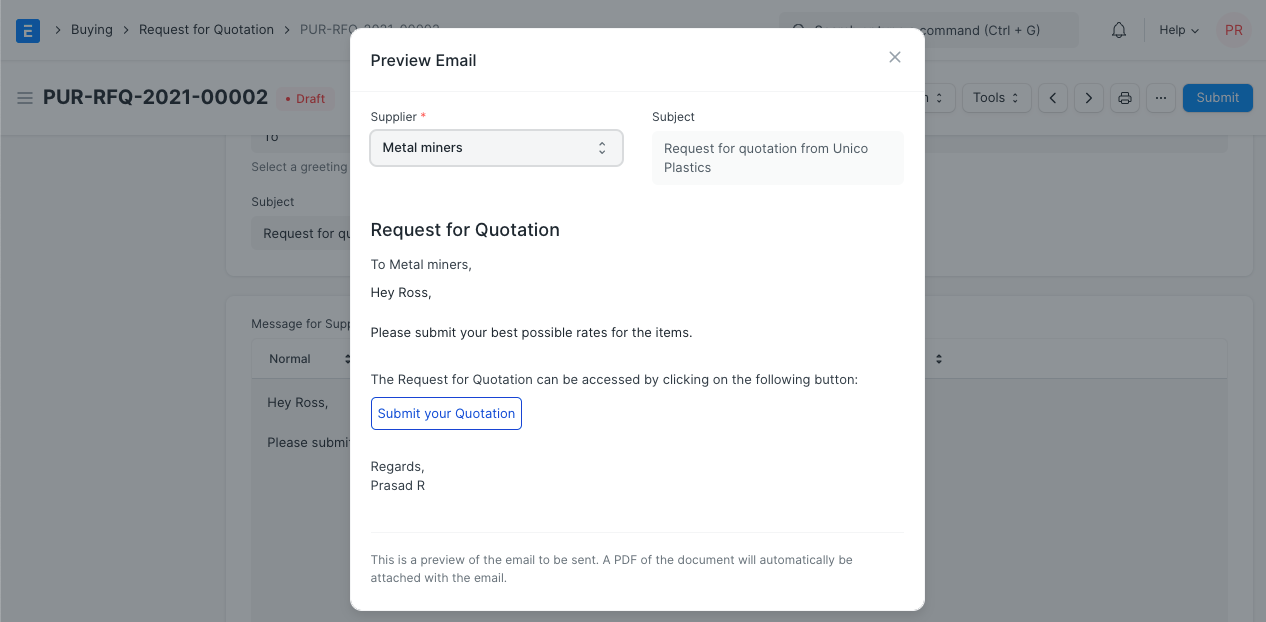Print the PUR-RFQ-2021-00002 document
Screen dimensions: 1266x622
pyautogui.click(x=1125, y=97)
